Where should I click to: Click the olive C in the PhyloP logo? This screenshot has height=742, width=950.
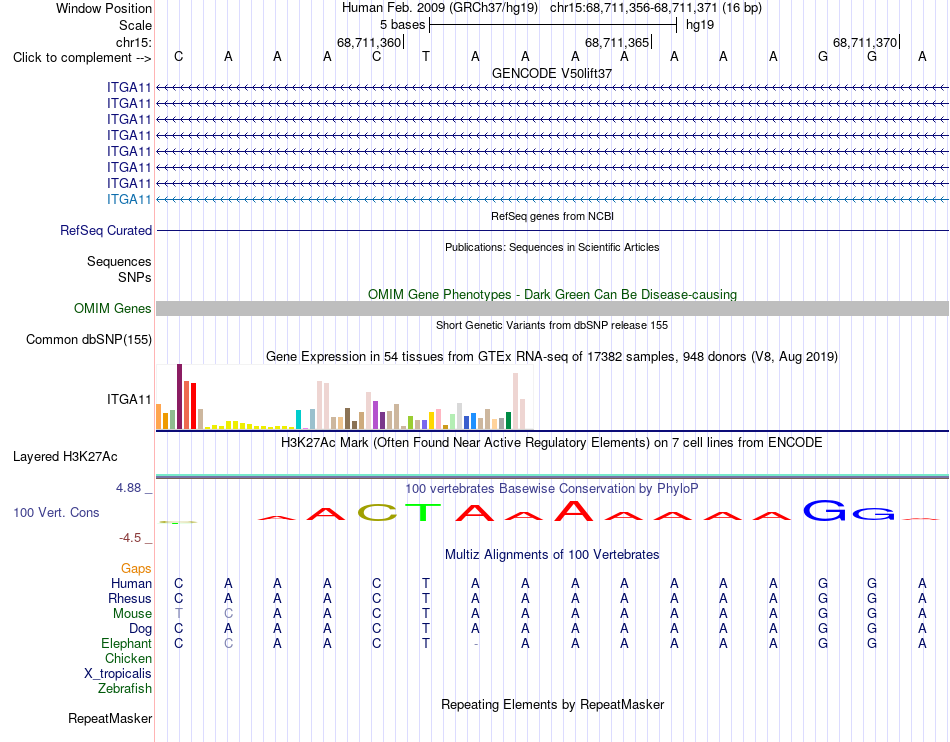pos(377,513)
